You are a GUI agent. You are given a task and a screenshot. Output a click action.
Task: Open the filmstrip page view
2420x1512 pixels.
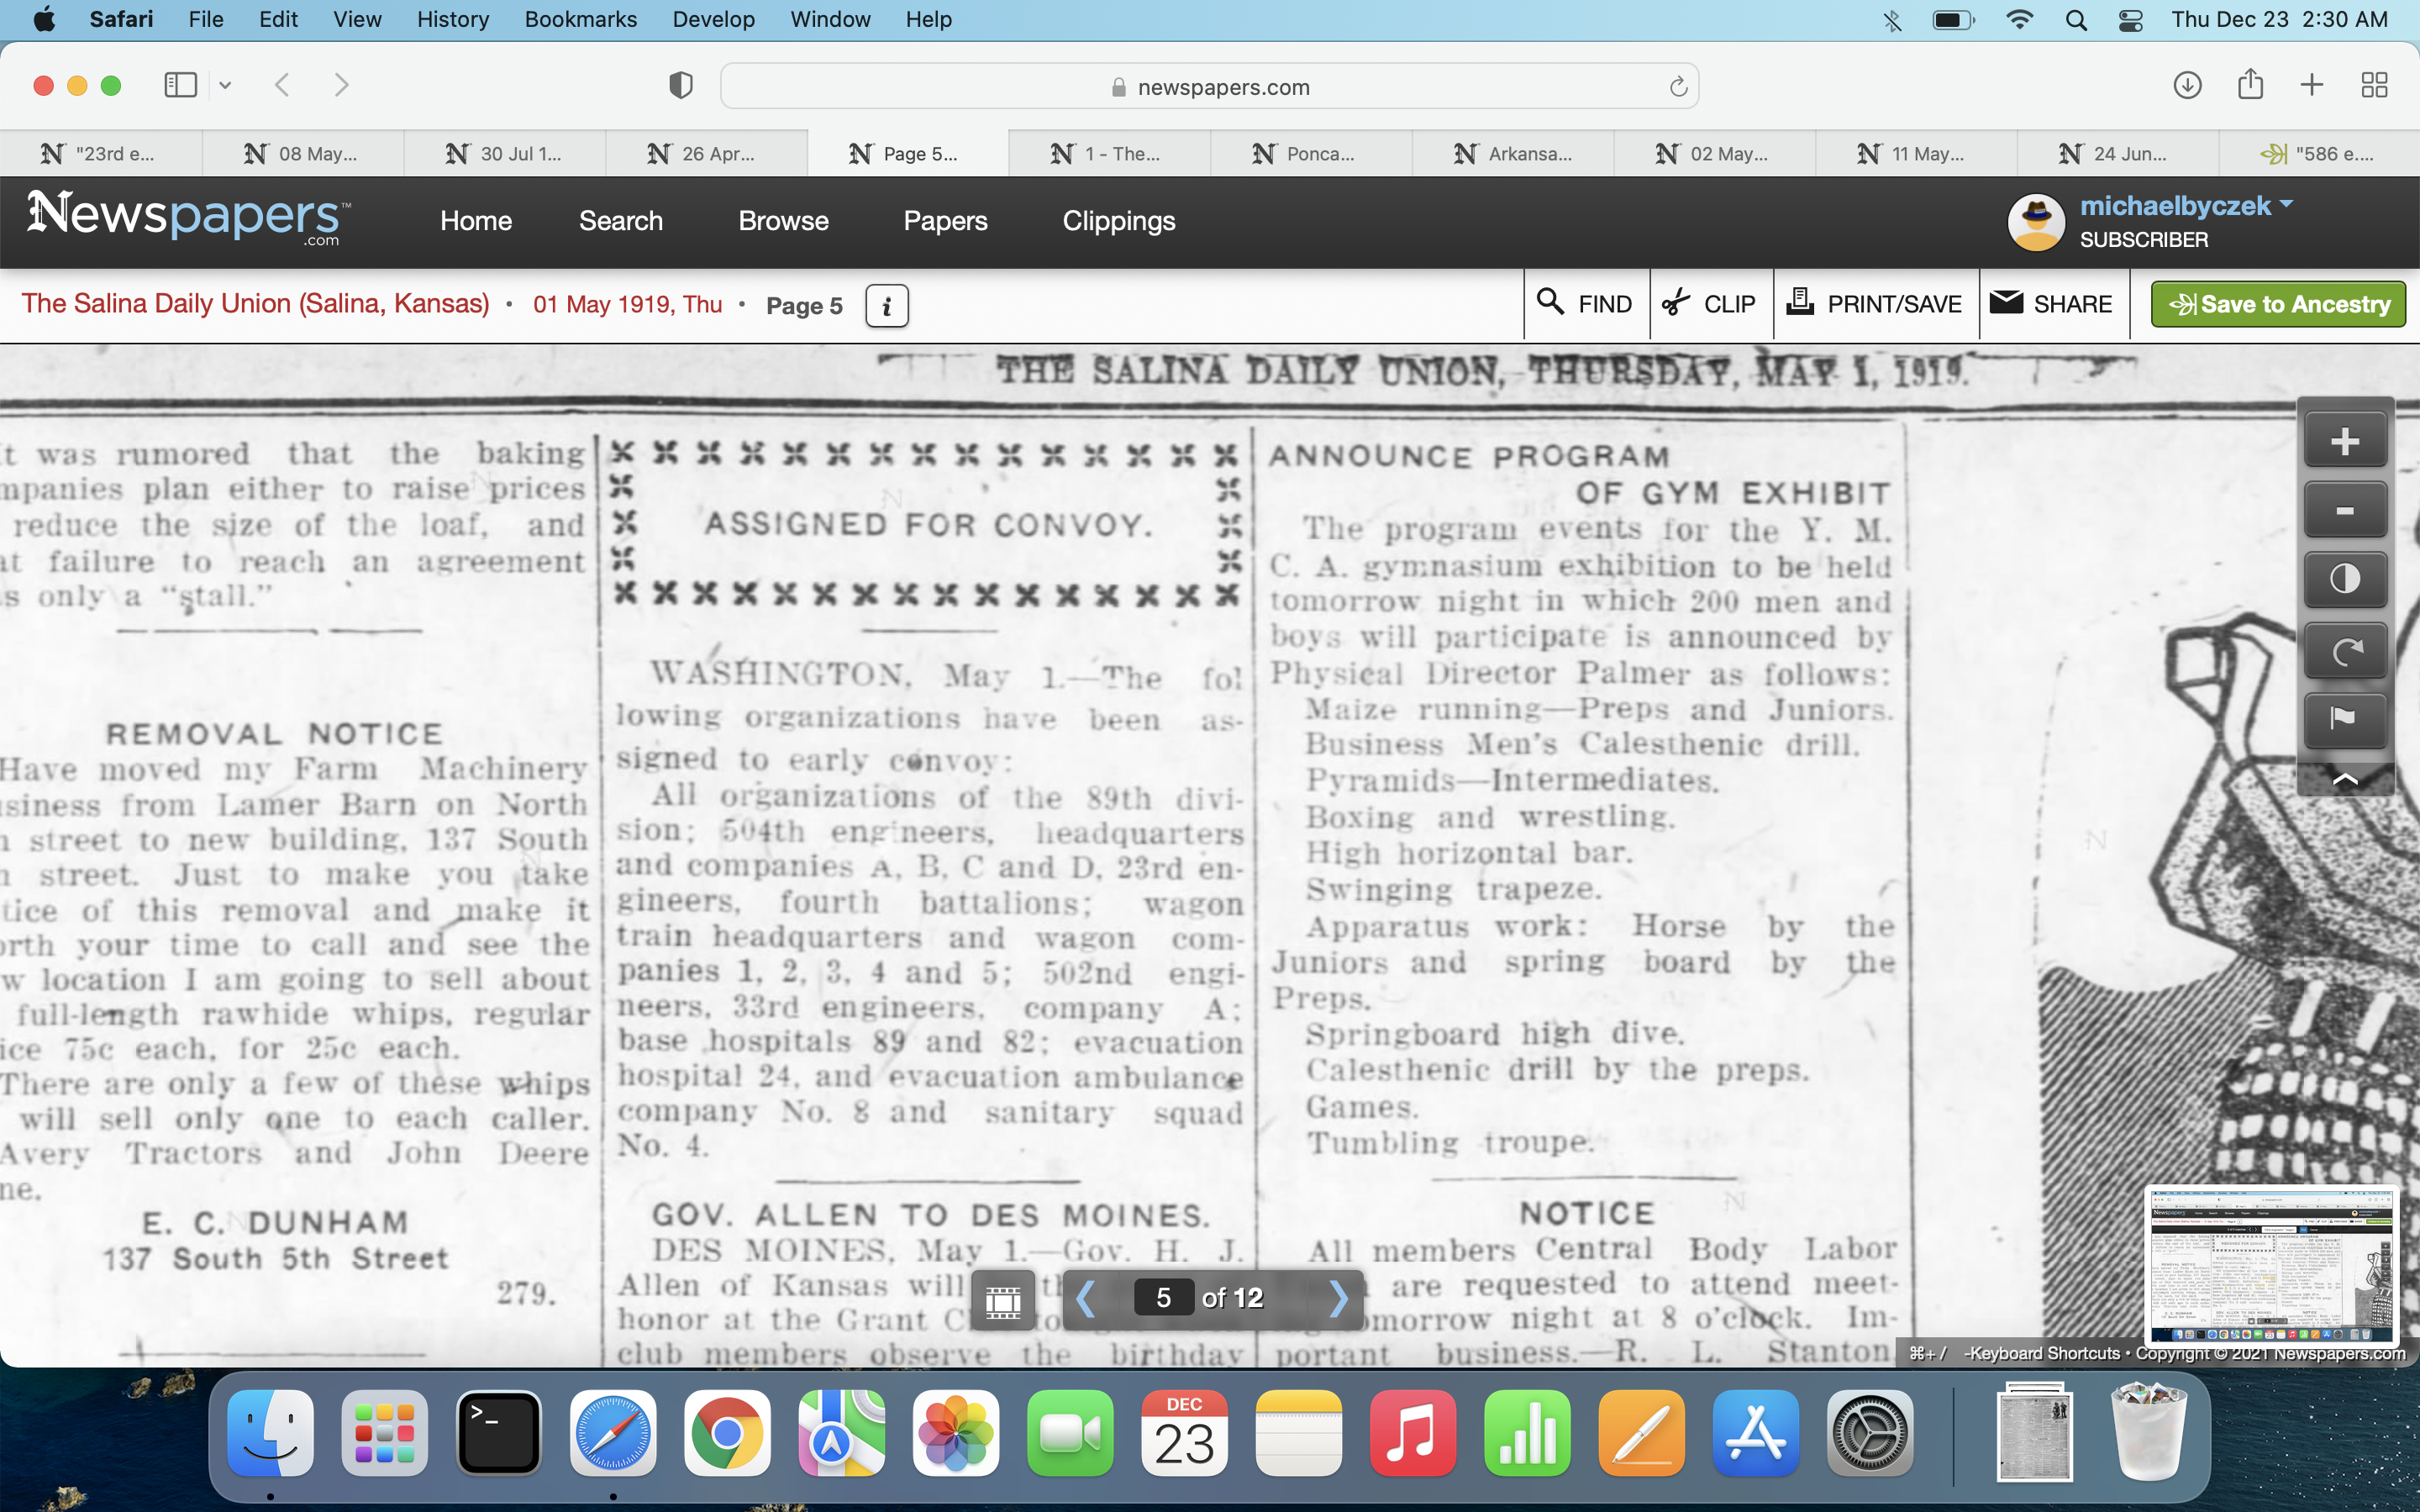(1003, 1300)
